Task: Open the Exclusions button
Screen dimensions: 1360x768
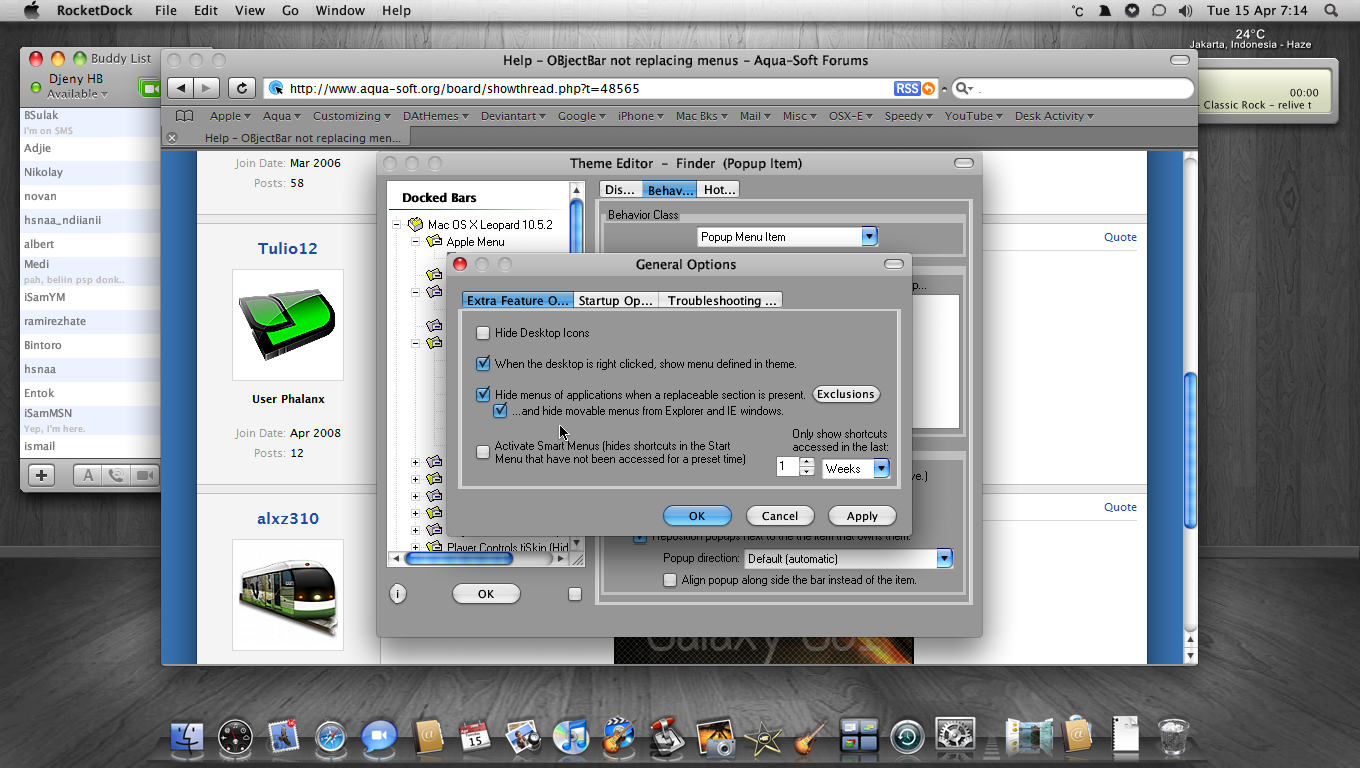Action: click(846, 394)
